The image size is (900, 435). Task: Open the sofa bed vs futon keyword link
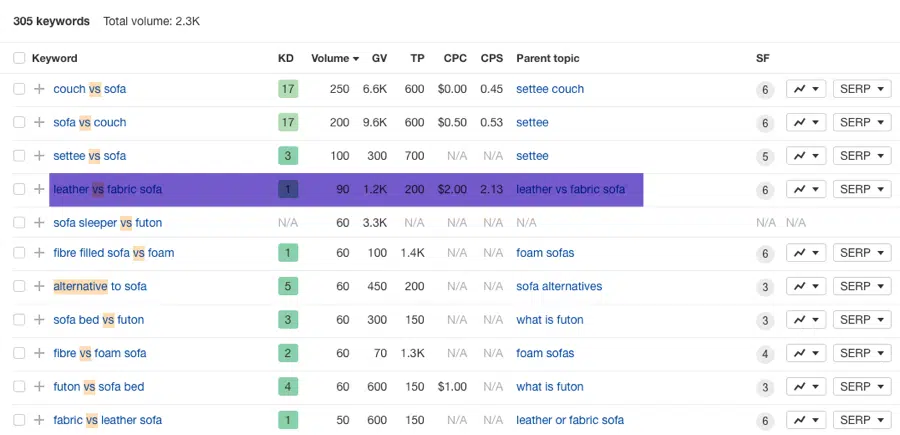[x=98, y=320]
